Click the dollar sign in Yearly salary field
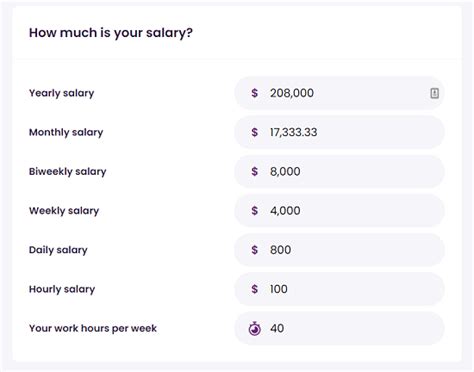Image resolution: width=474 pixels, height=372 pixels. 255,93
